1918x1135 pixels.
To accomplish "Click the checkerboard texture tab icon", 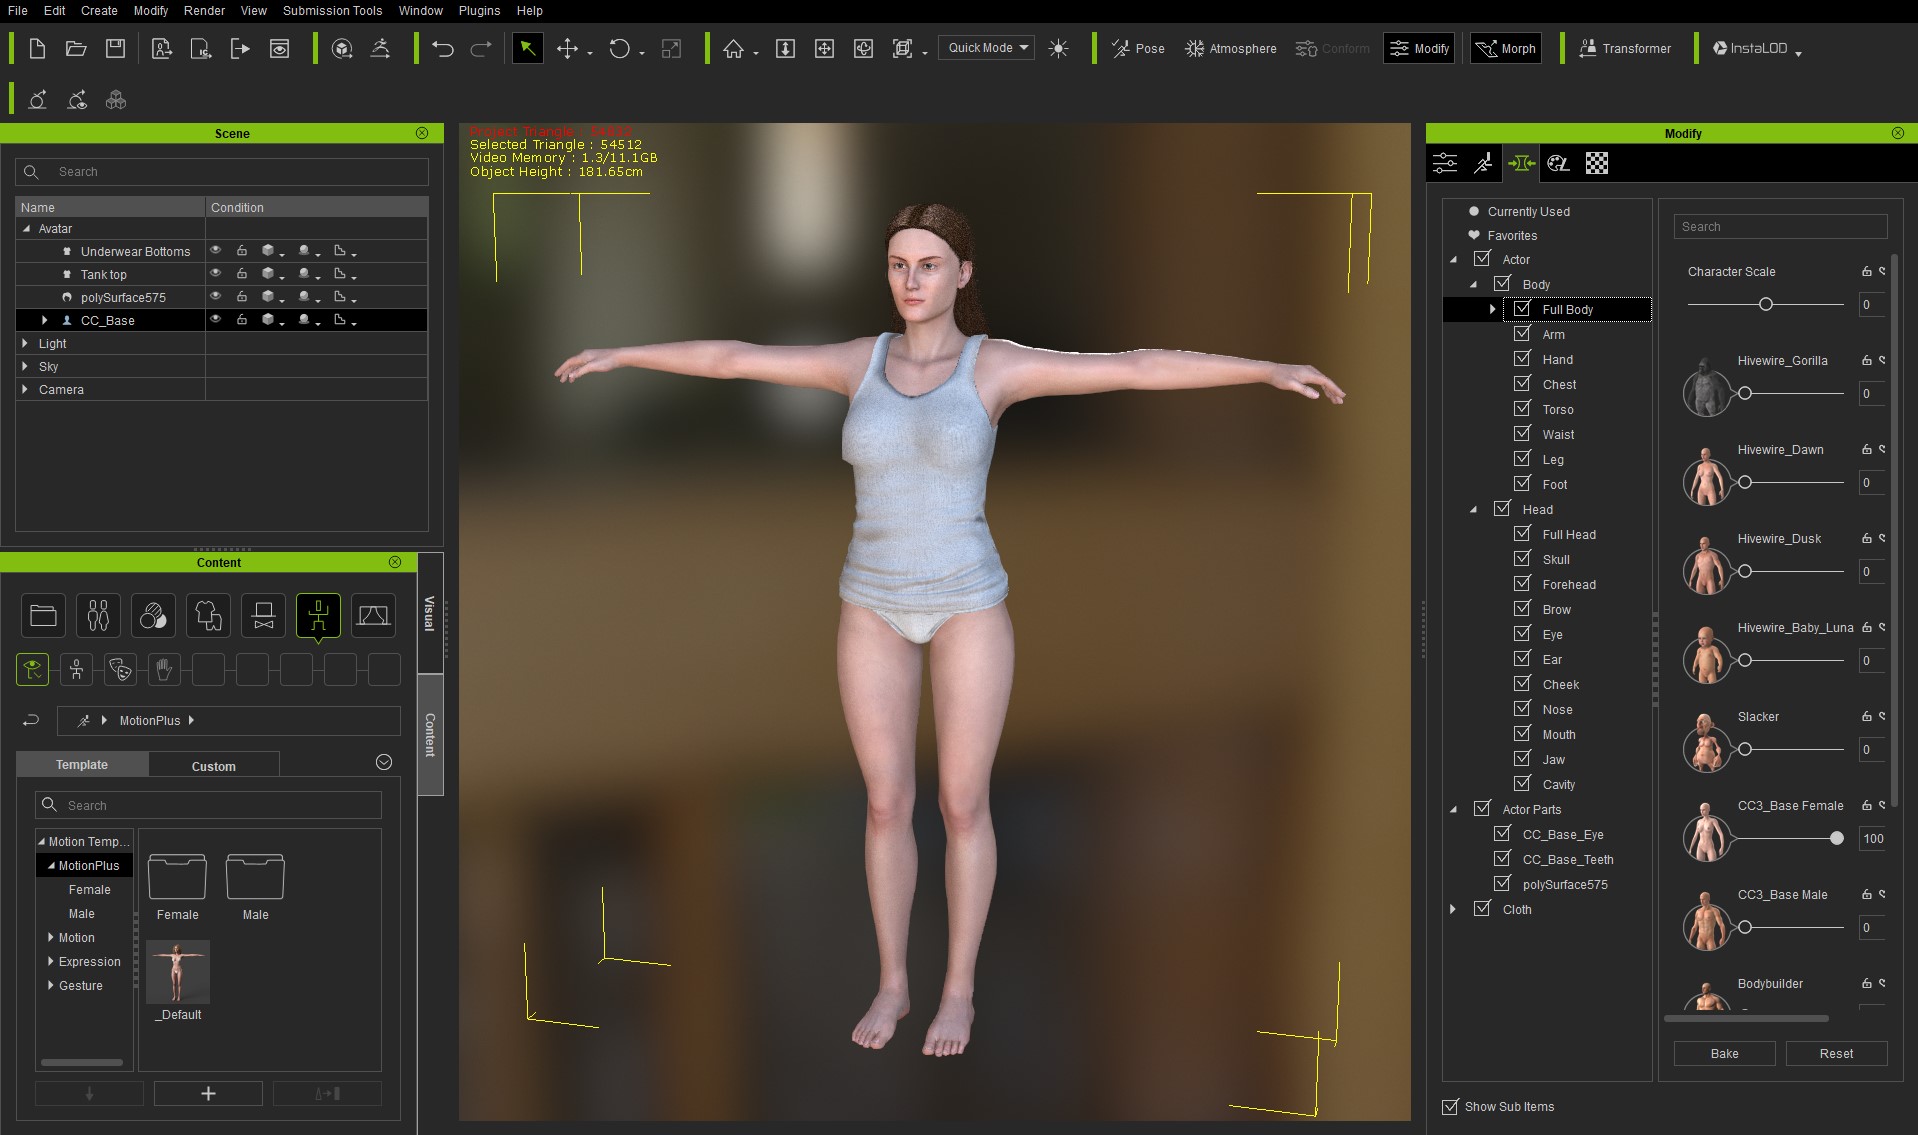I will 1597,164.
